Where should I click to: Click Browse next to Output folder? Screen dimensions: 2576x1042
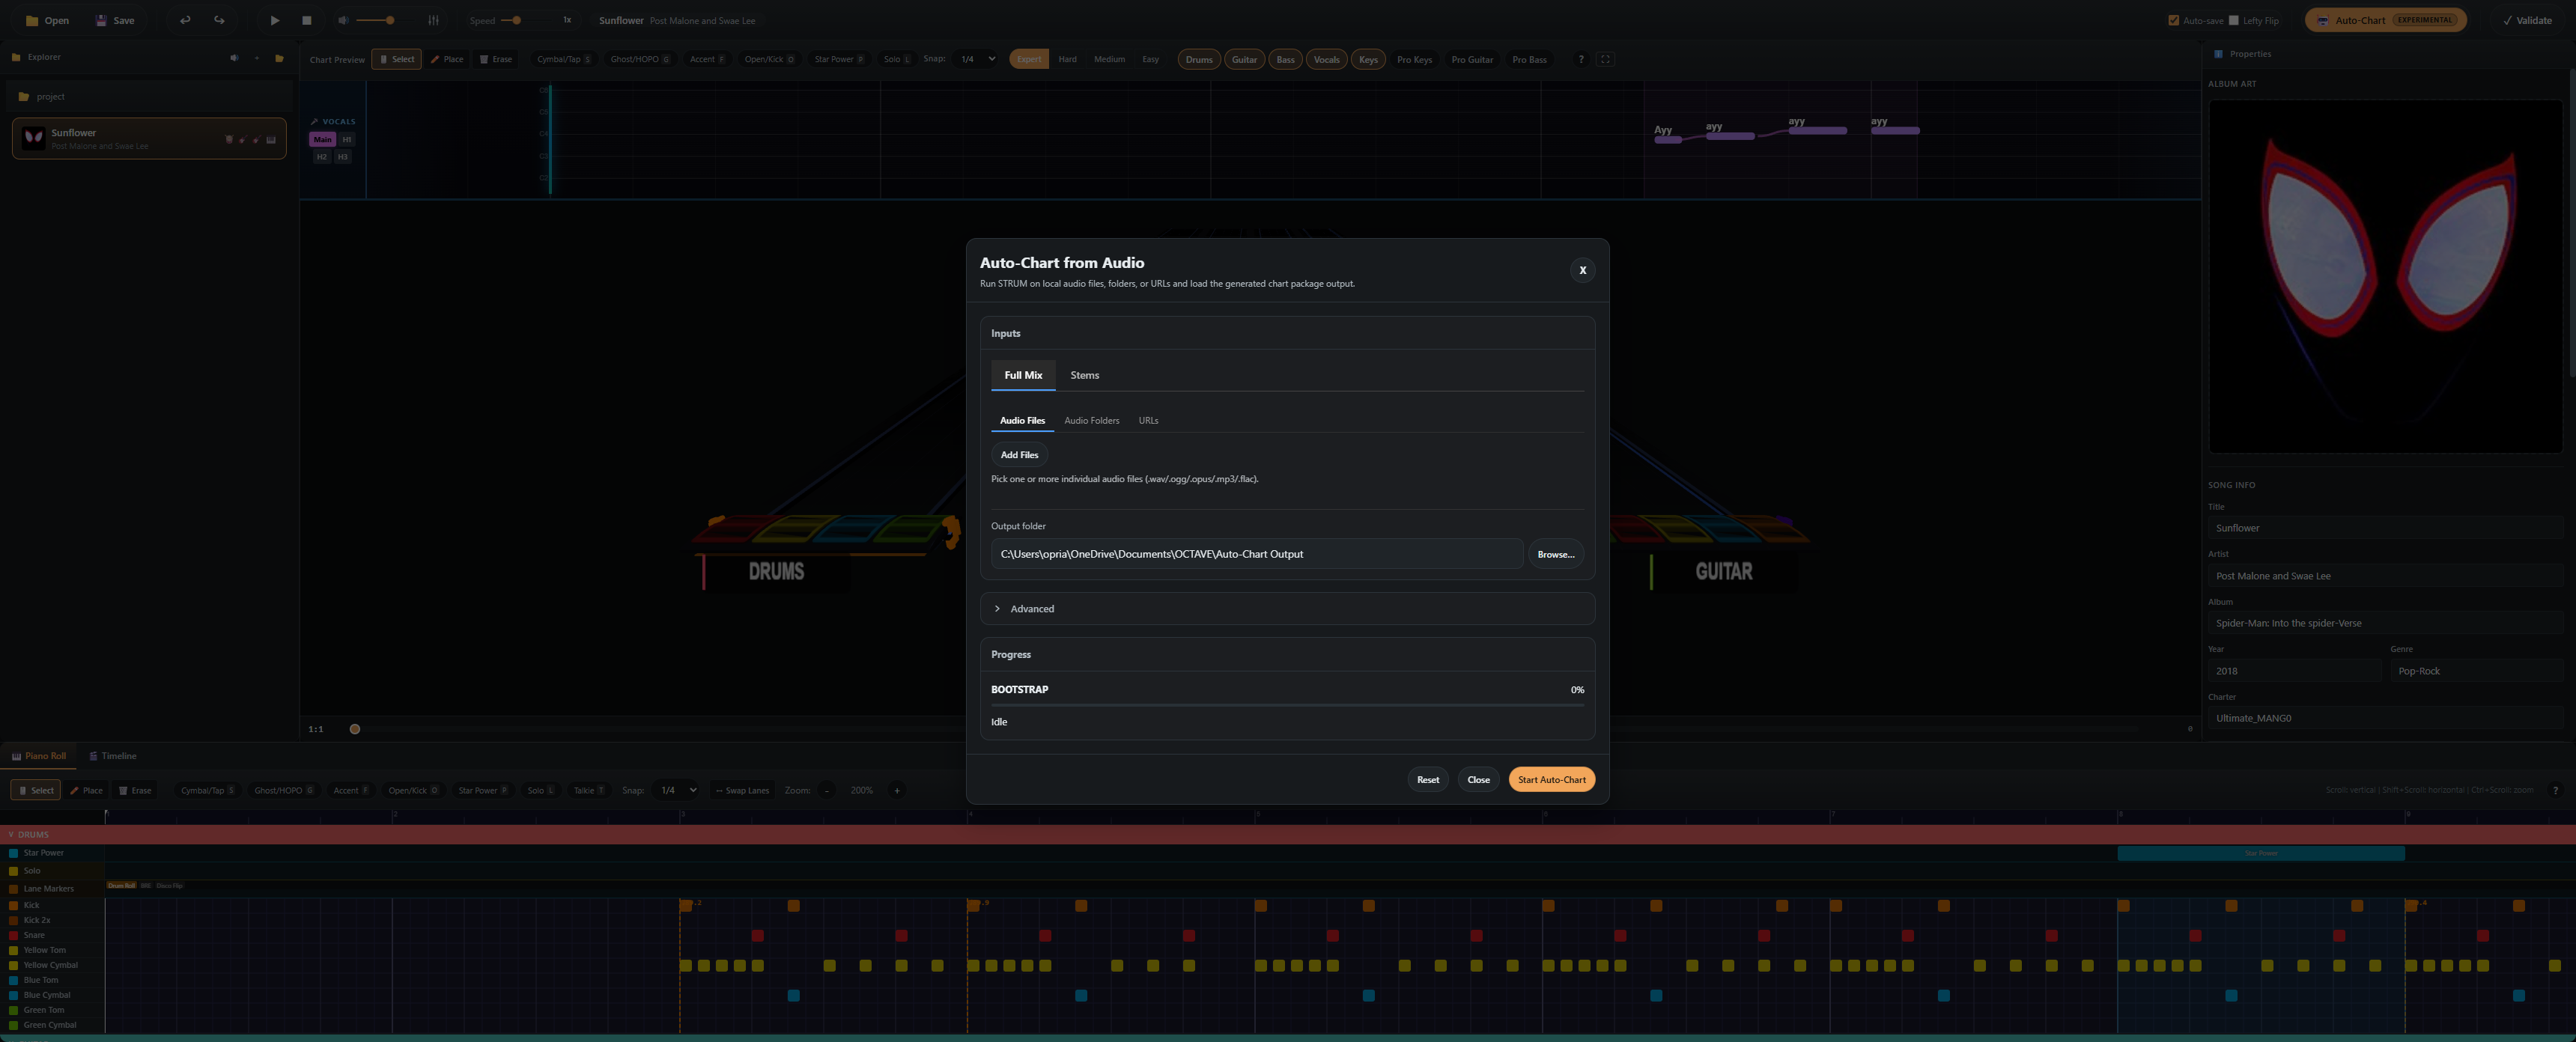click(x=1555, y=554)
